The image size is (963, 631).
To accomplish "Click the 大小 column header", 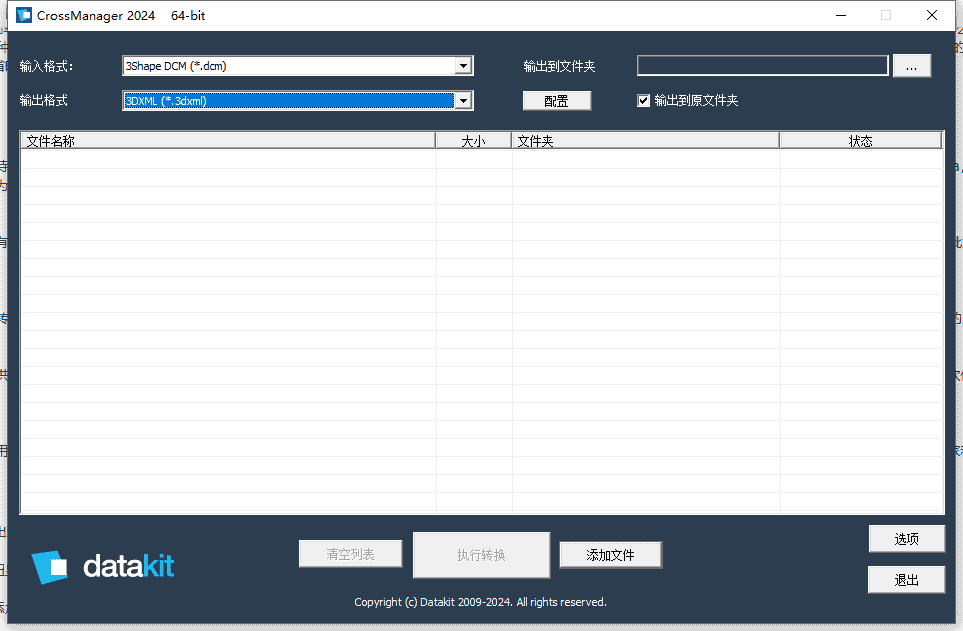I will point(473,140).
